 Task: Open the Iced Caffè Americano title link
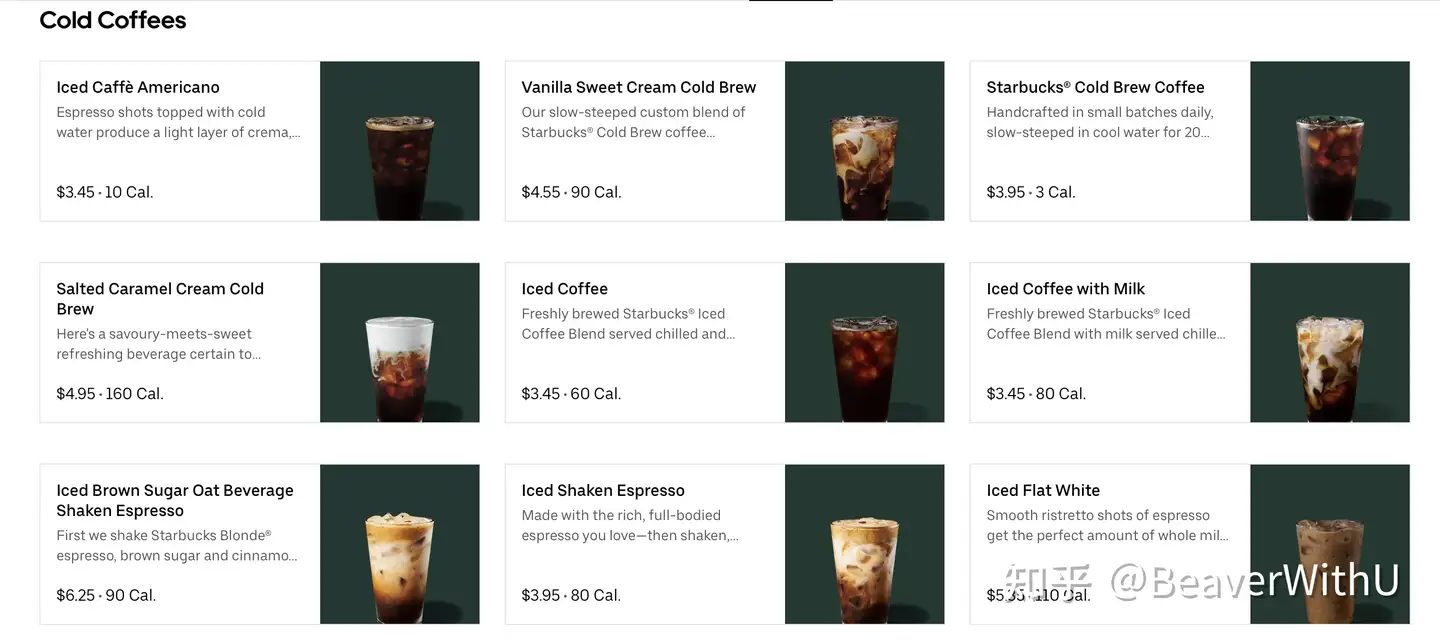138,87
